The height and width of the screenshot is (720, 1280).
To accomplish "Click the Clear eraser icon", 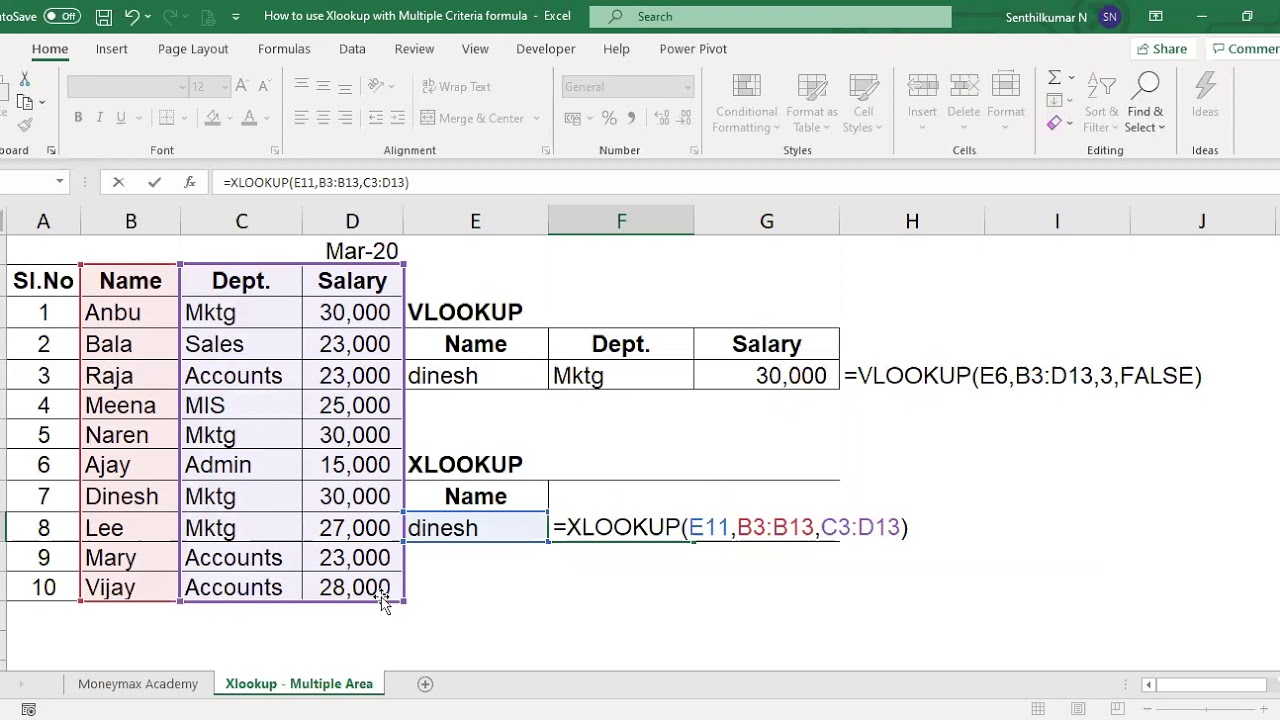I will [1054, 123].
